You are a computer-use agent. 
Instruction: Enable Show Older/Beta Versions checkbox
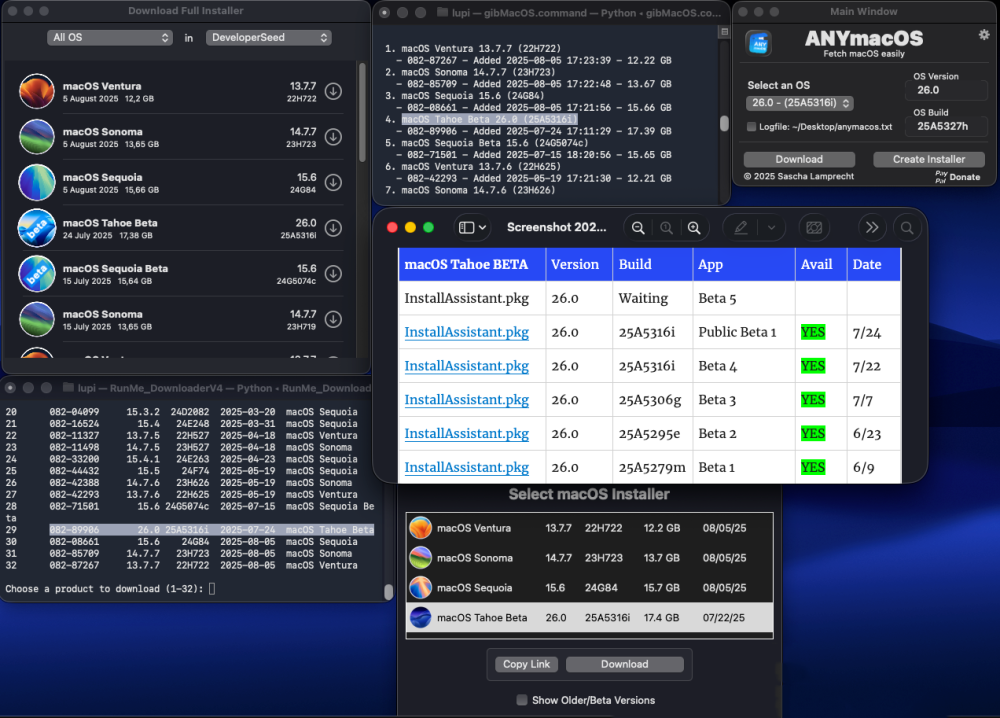click(522, 700)
